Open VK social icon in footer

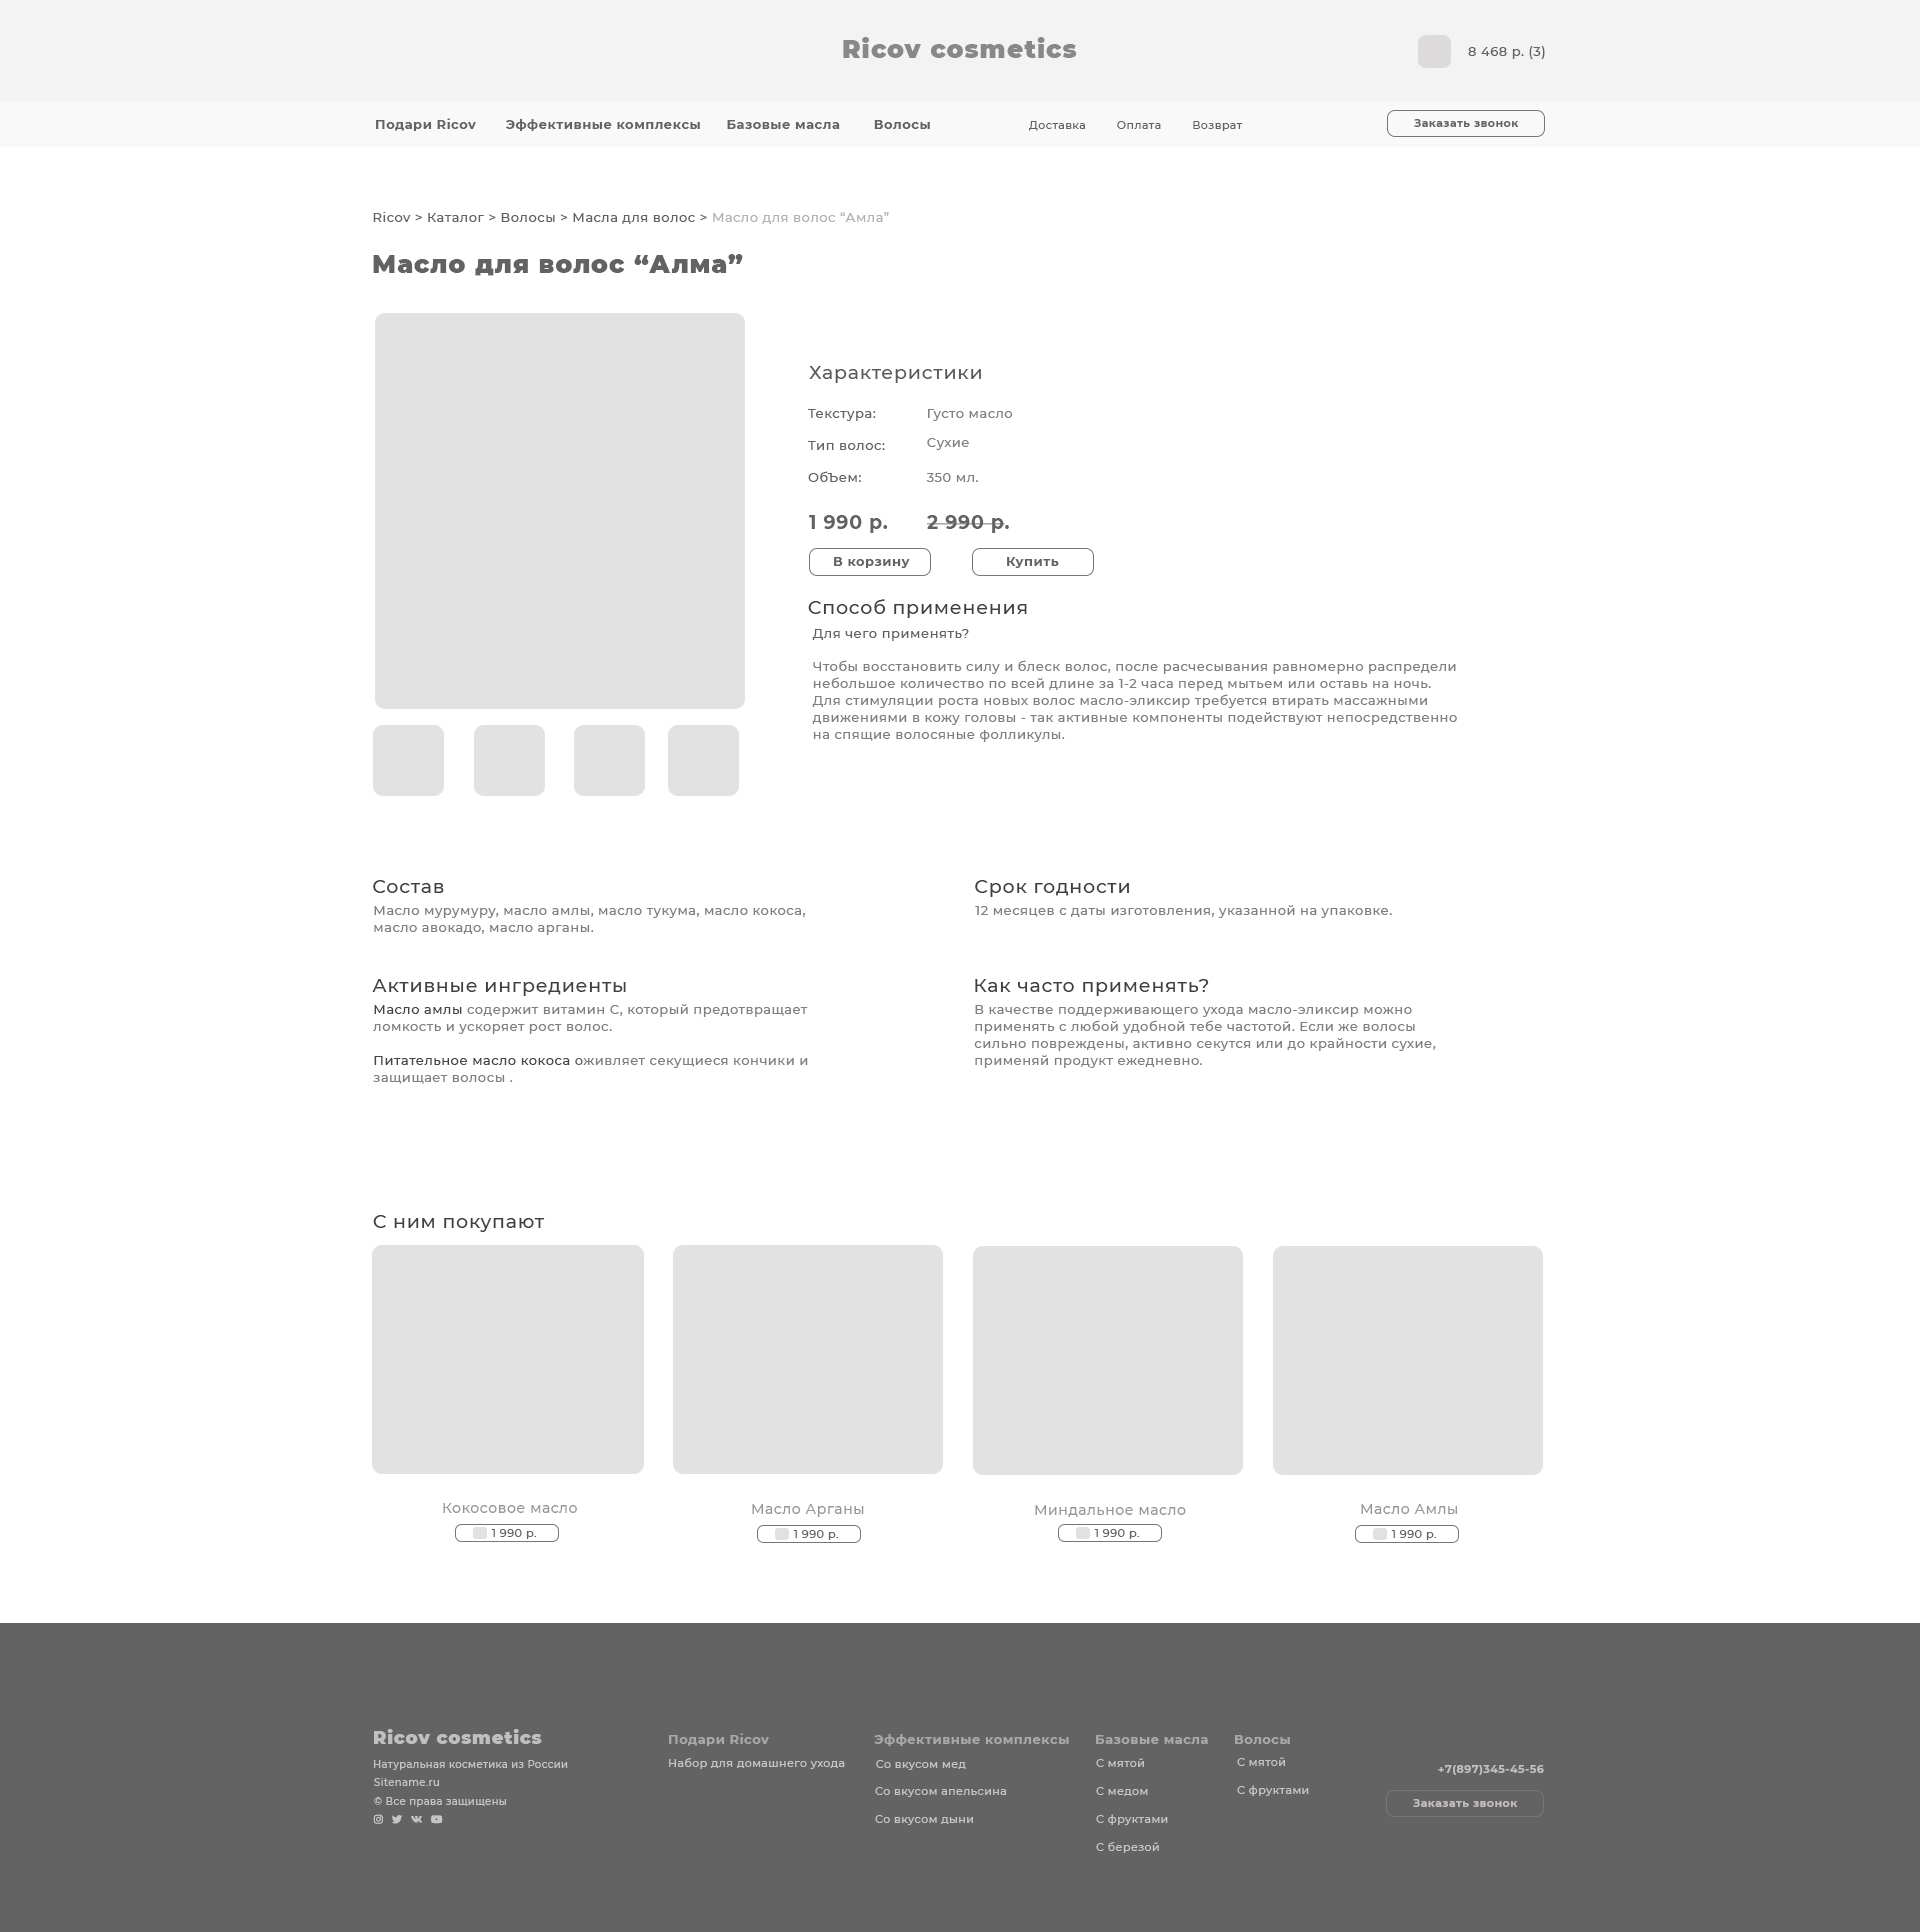coord(416,1819)
